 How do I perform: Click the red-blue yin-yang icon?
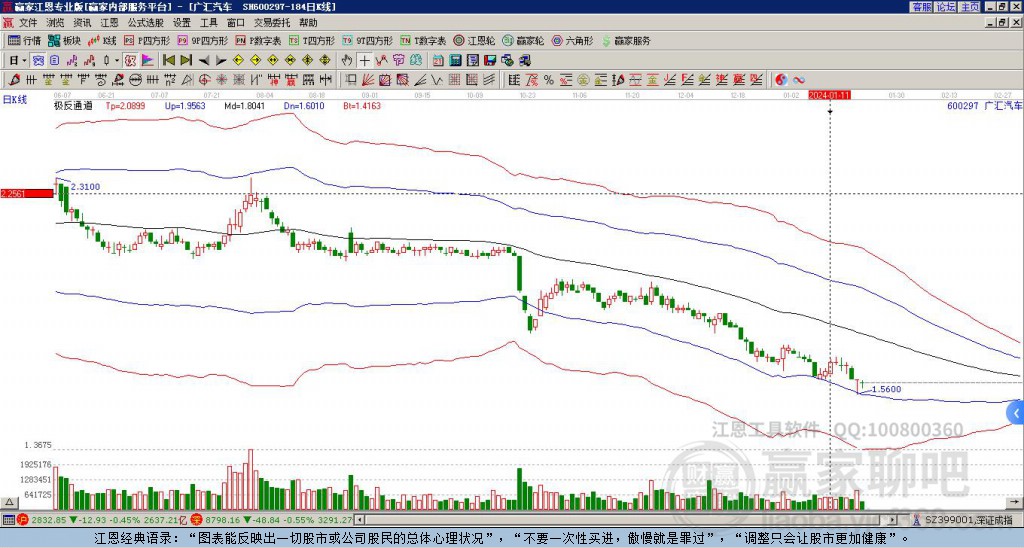click(781, 80)
